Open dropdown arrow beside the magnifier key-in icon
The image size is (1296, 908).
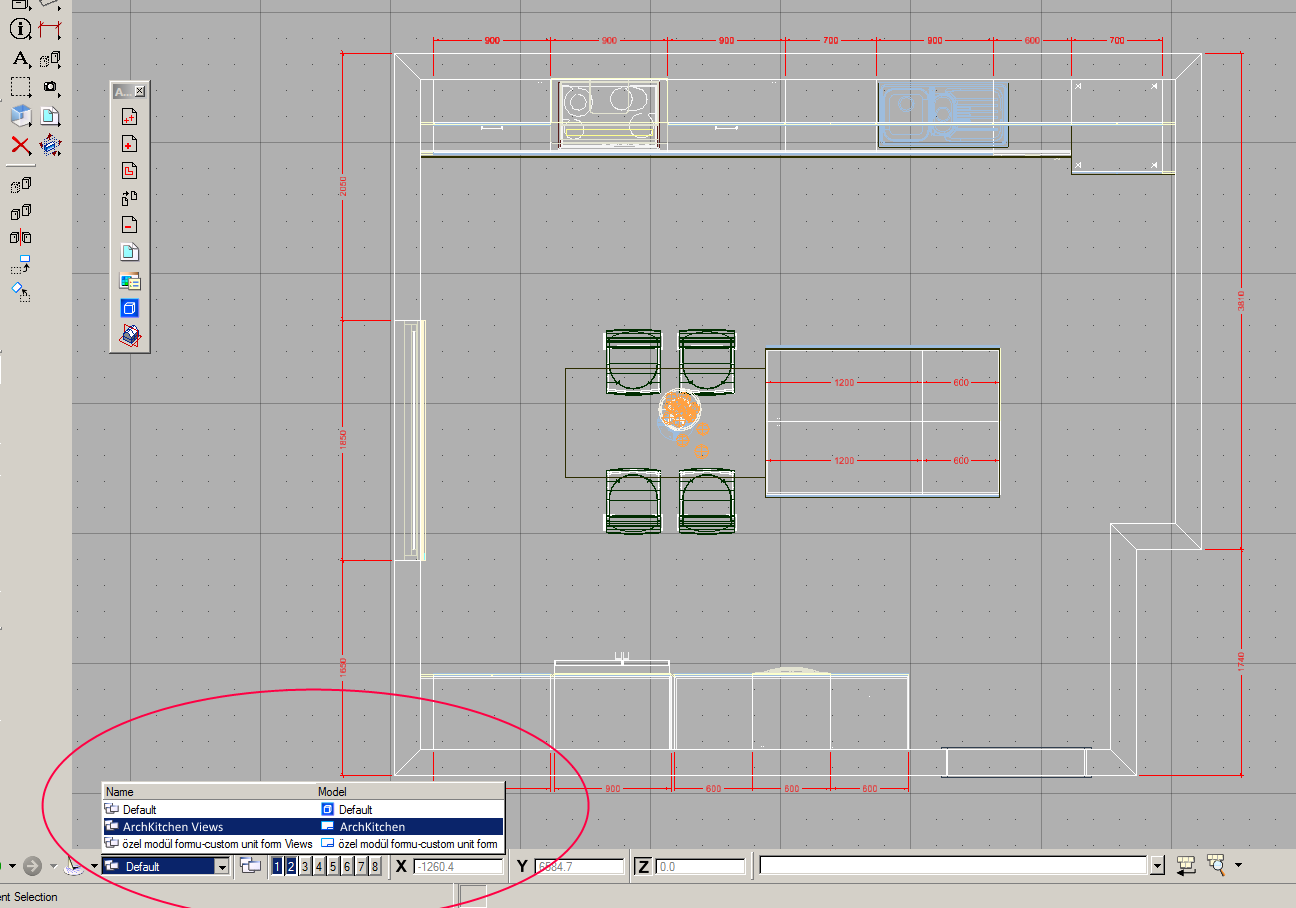click(x=1239, y=866)
